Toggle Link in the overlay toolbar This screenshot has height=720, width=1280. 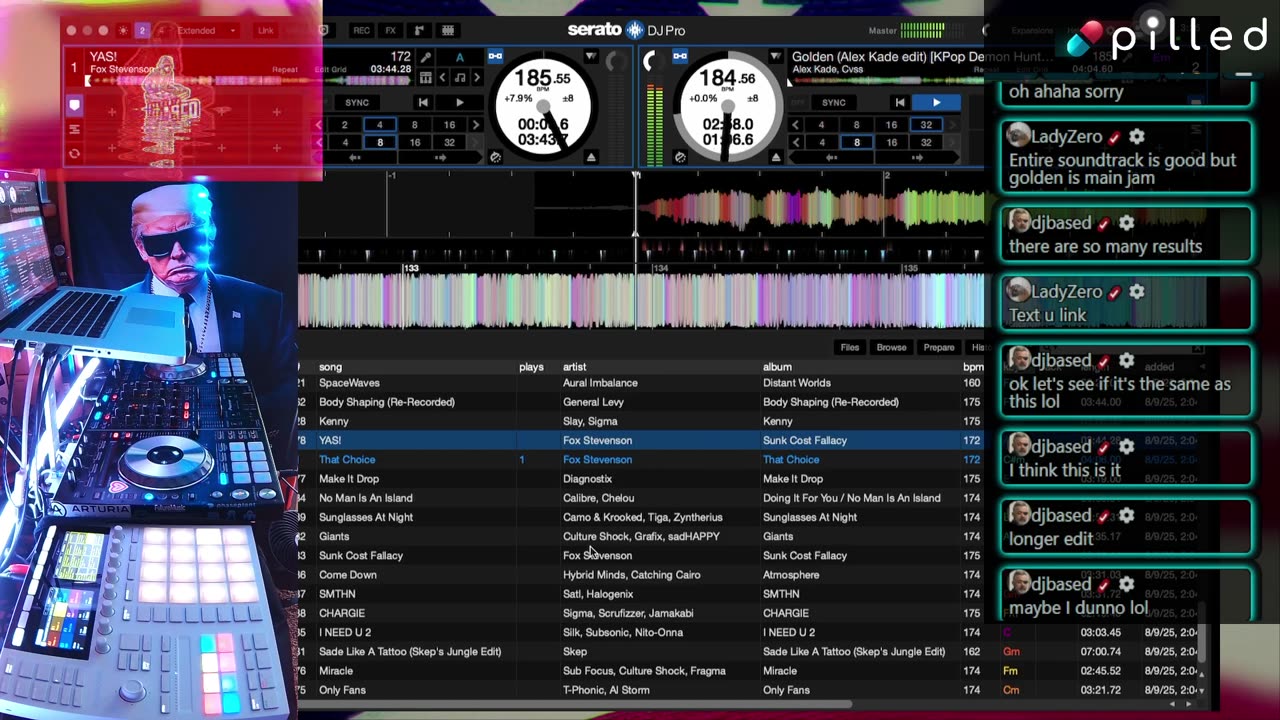coord(265,31)
